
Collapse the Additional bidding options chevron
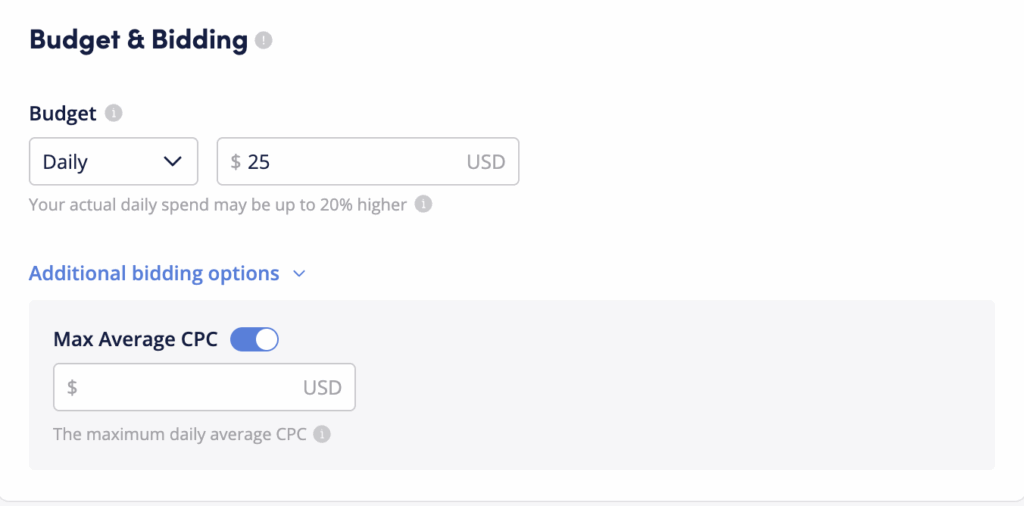pyautogui.click(x=299, y=274)
